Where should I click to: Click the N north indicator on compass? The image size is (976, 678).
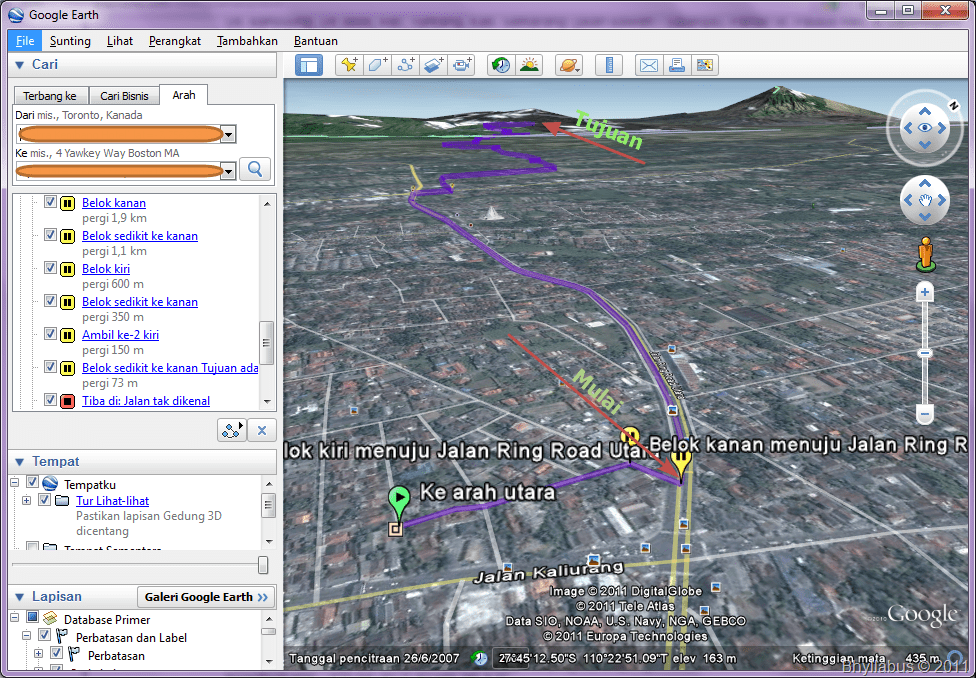tap(953, 106)
